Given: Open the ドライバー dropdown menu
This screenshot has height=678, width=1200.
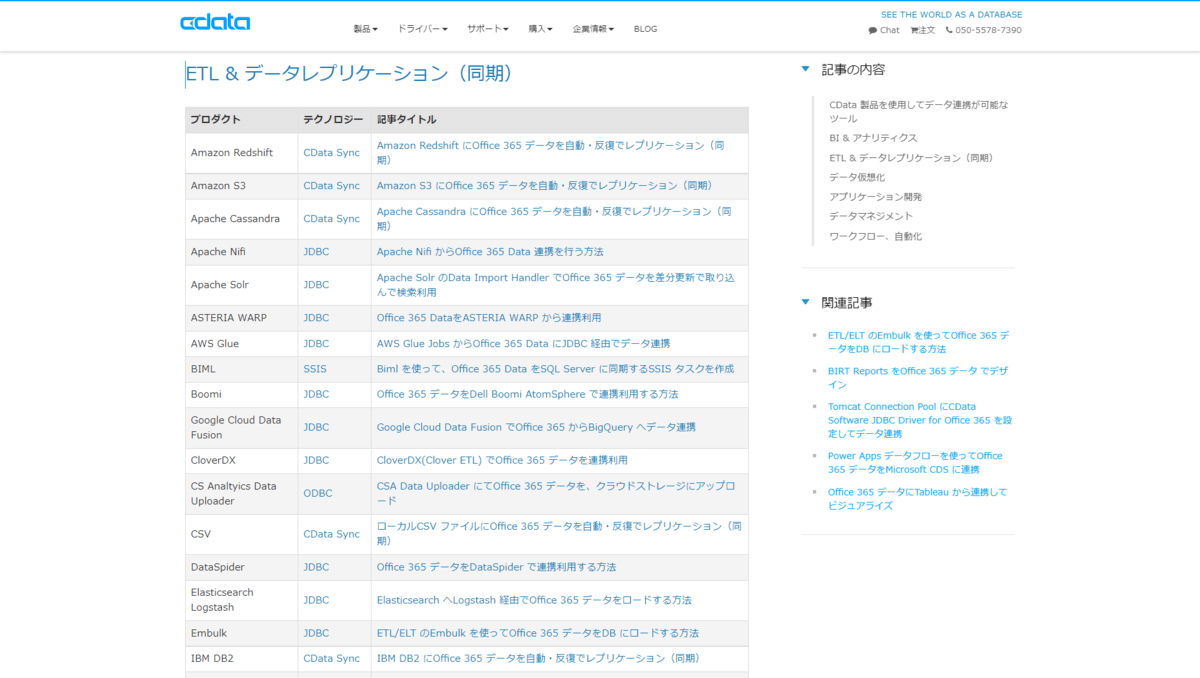Looking at the screenshot, I should pos(422,29).
